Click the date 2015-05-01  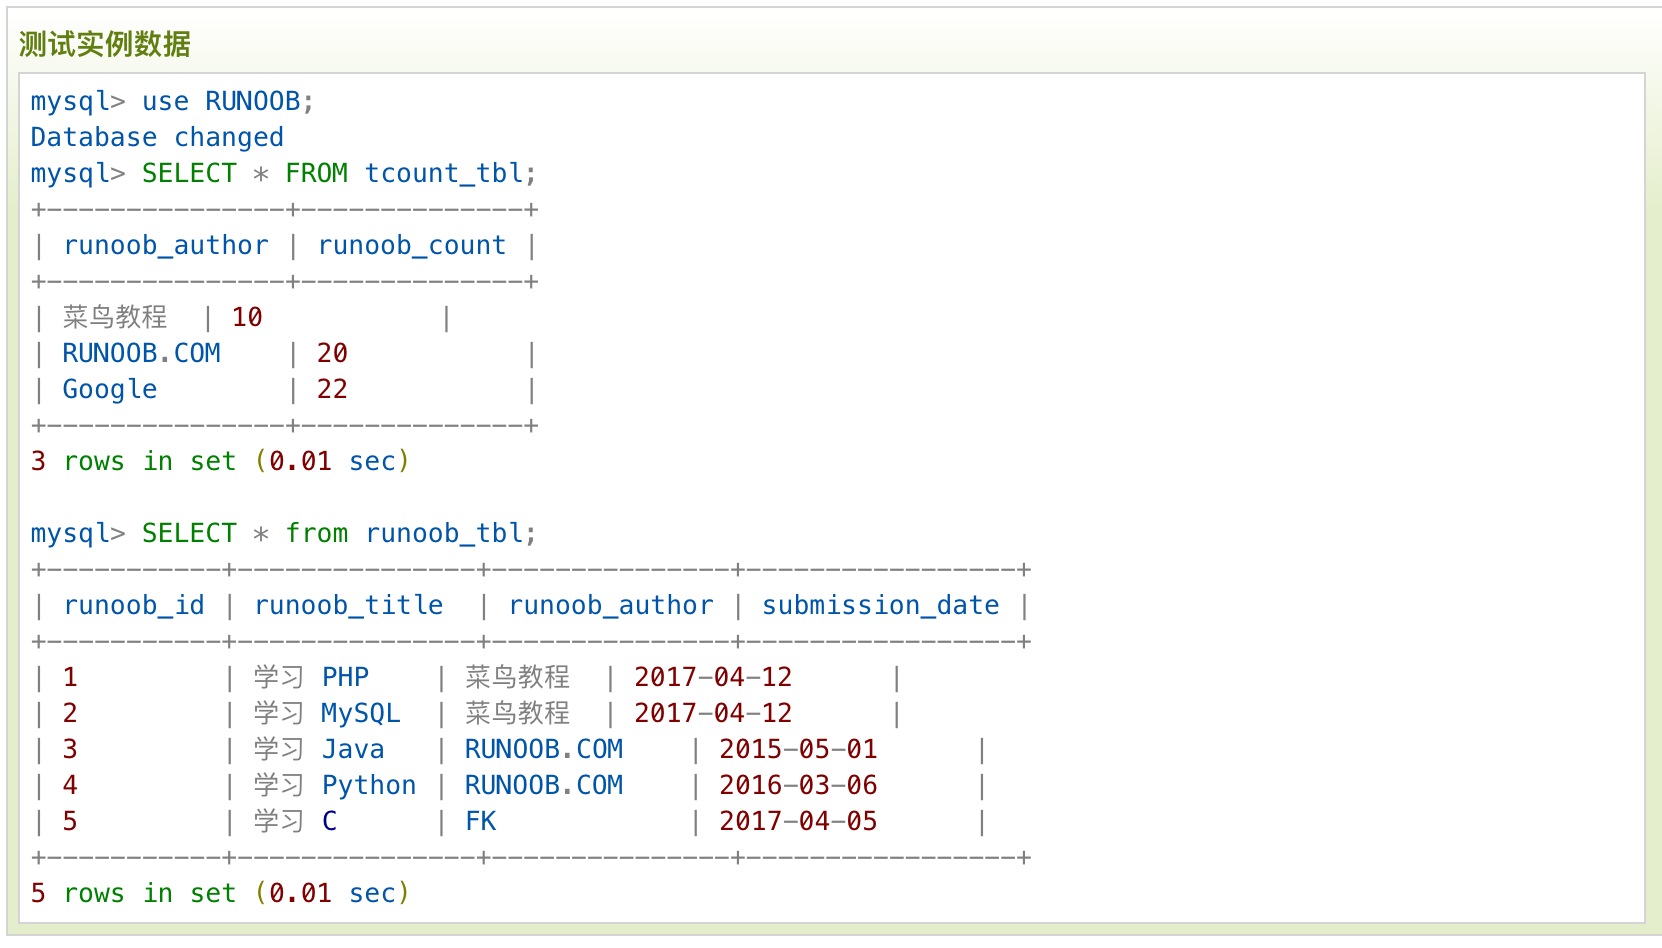[798, 749]
